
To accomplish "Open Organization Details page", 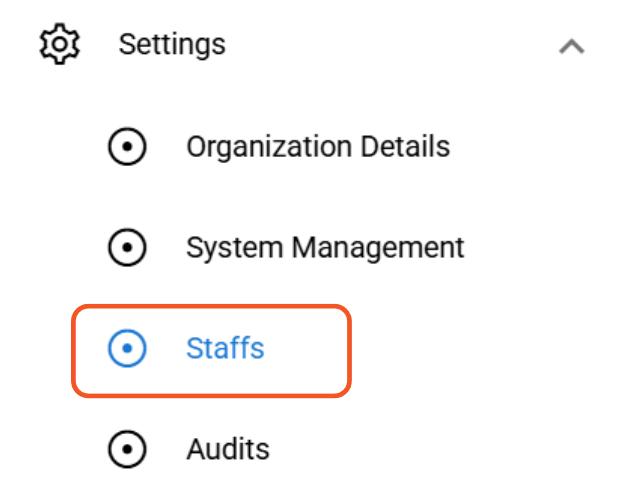I will (317, 148).
